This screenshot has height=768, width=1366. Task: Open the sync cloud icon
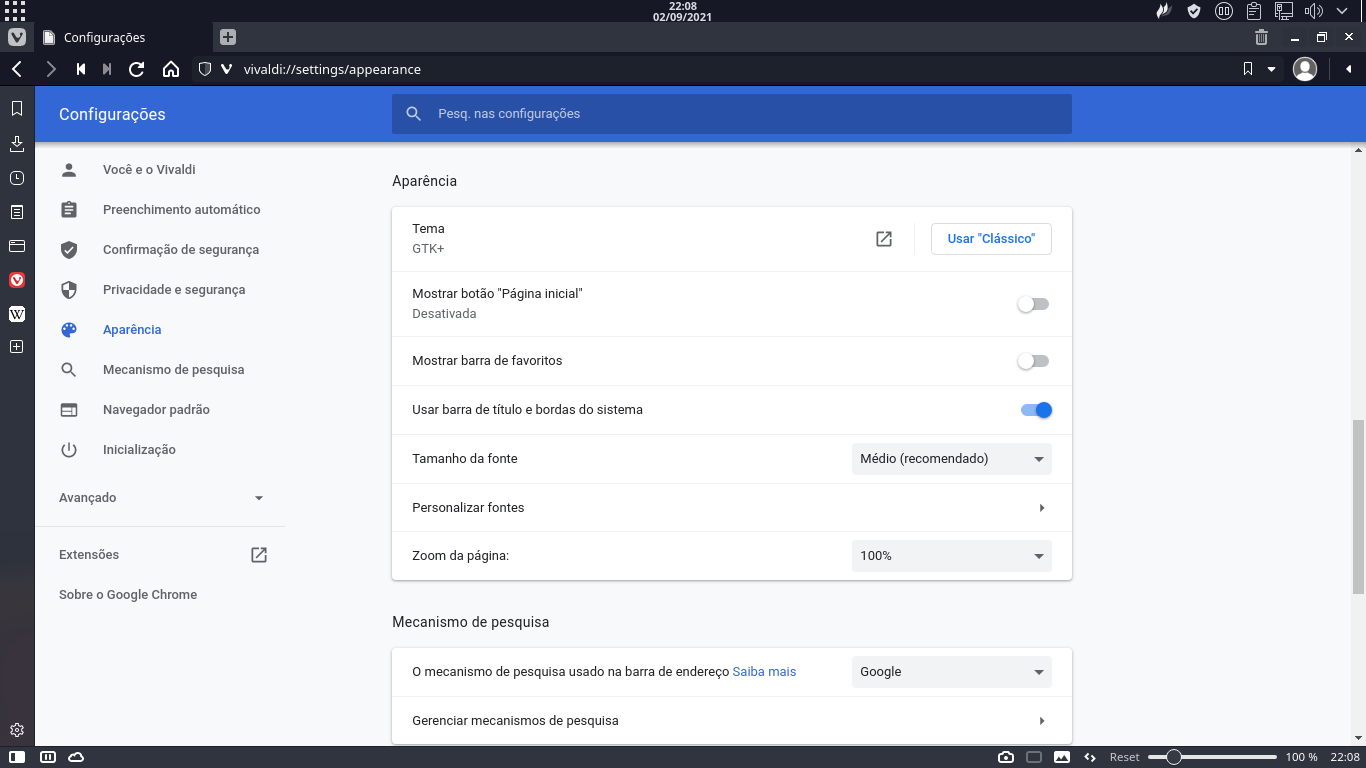(x=76, y=757)
